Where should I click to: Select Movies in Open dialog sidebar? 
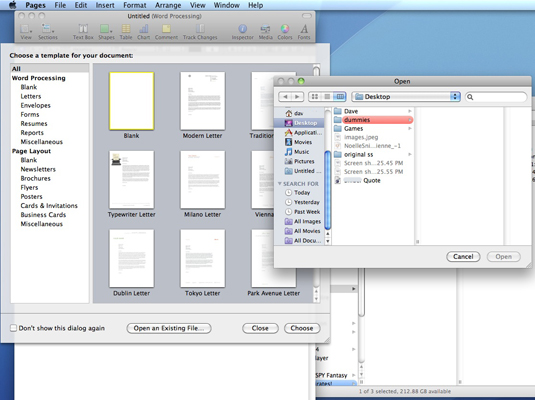299,142
